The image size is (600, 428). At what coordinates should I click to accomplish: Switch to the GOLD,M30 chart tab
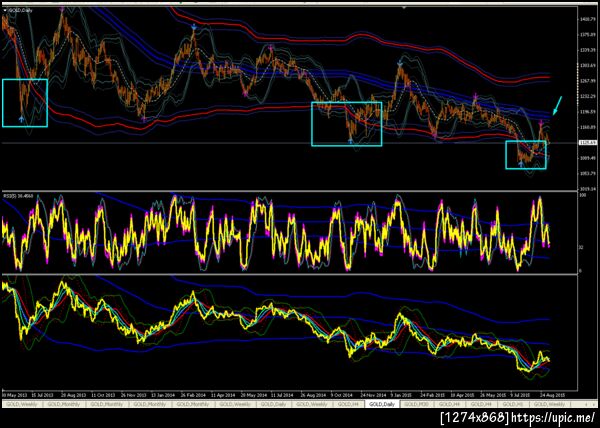tap(416, 404)
